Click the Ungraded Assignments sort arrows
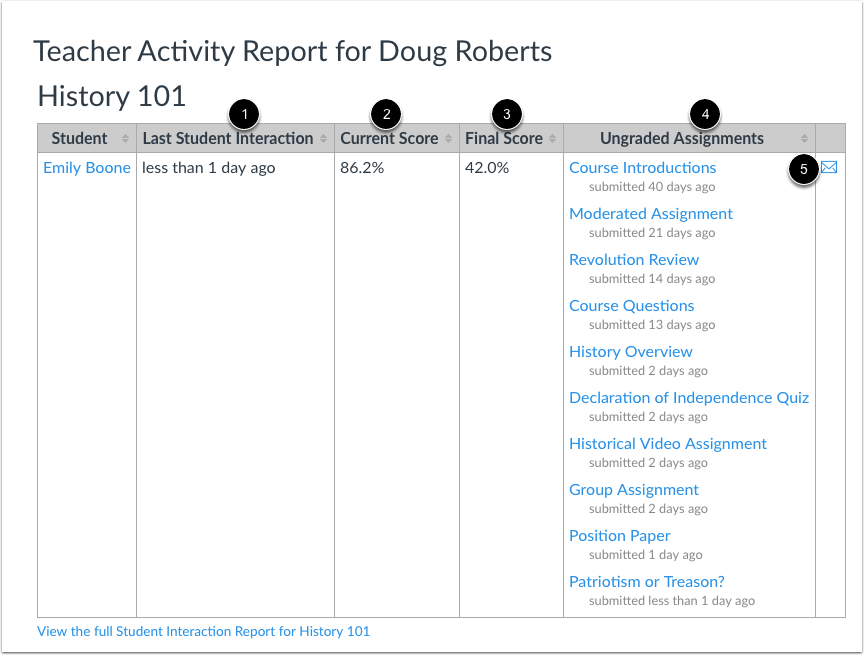The height and width of the screenshot is (655, 864). (803, 138)
